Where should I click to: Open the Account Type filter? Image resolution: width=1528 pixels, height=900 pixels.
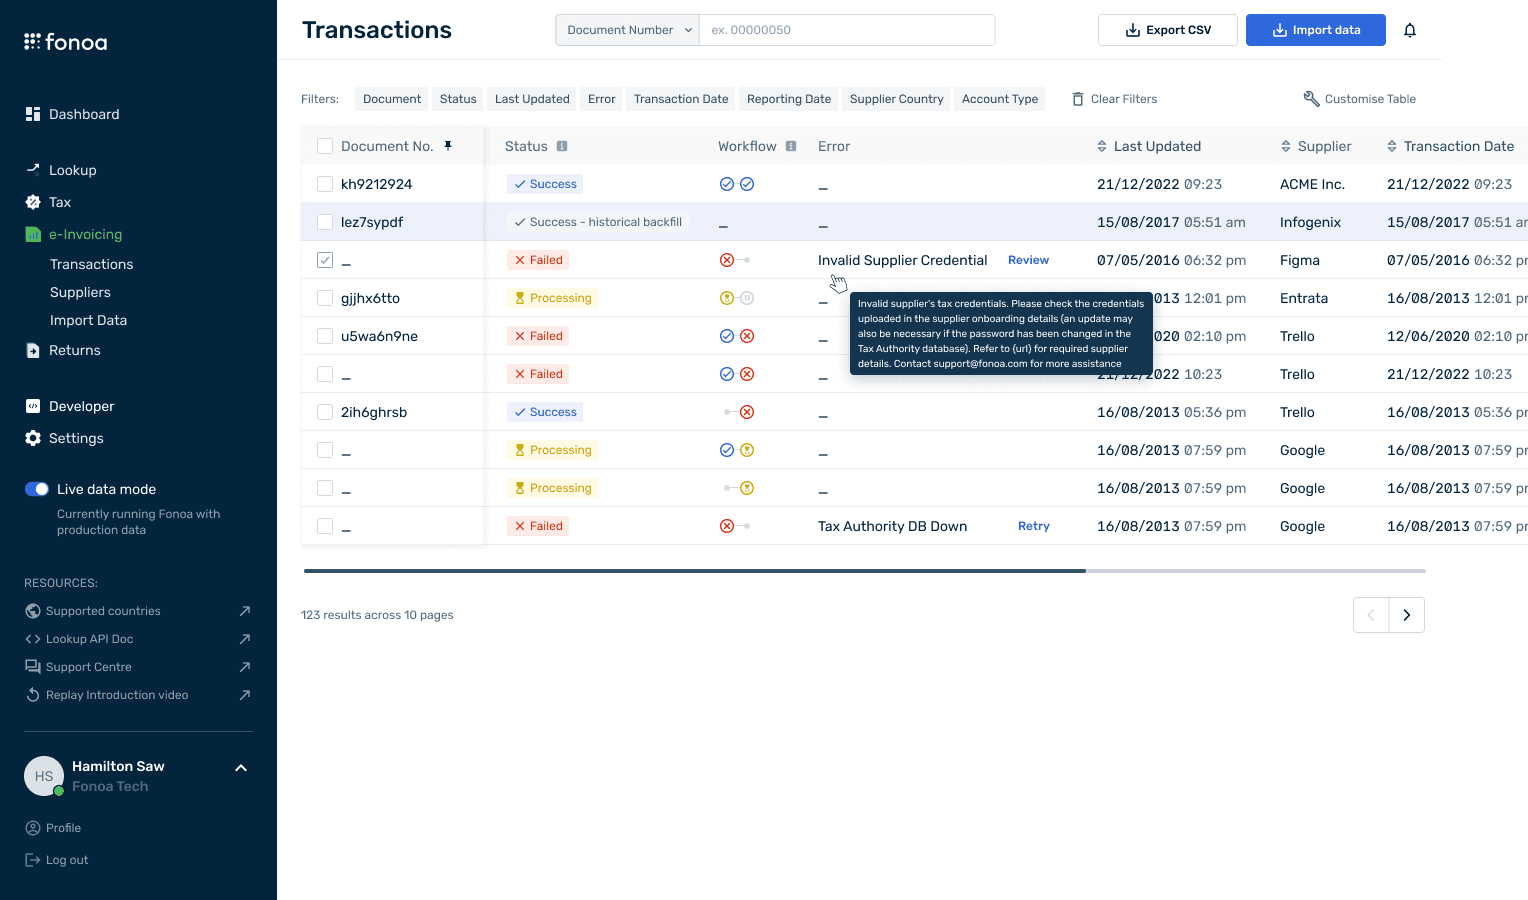coord(1000,99)
